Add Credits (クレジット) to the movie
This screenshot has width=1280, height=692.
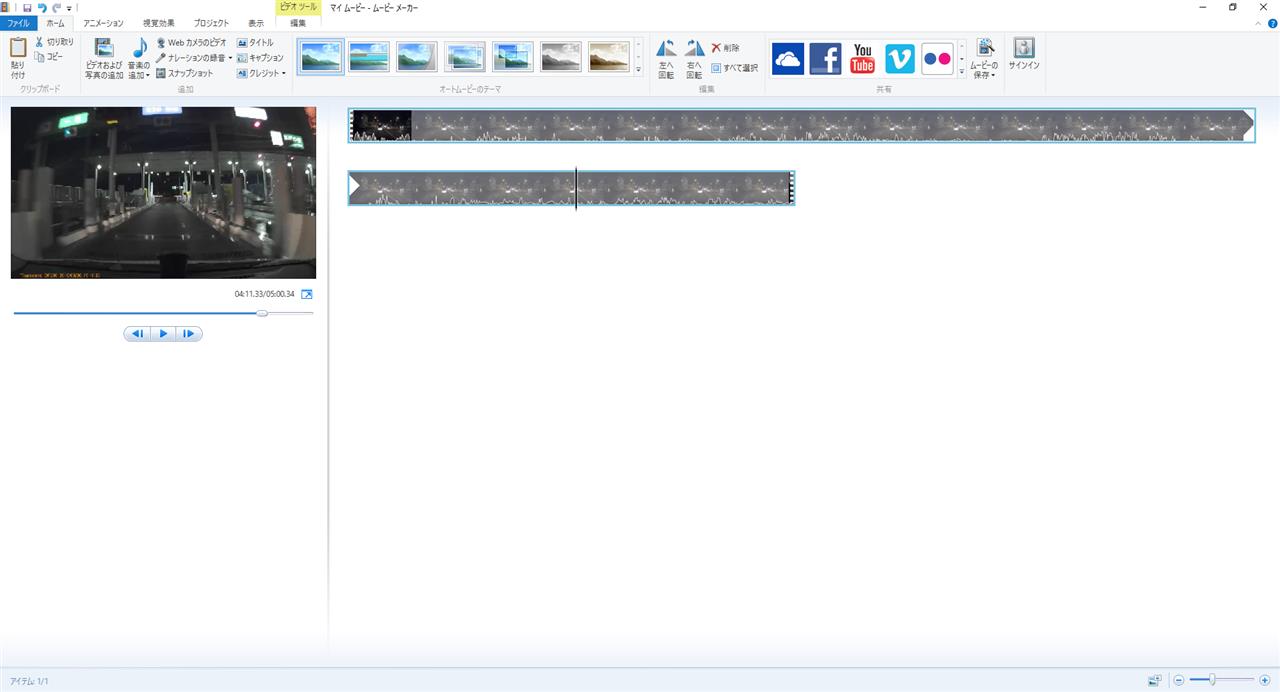click(x=258, y=73)
